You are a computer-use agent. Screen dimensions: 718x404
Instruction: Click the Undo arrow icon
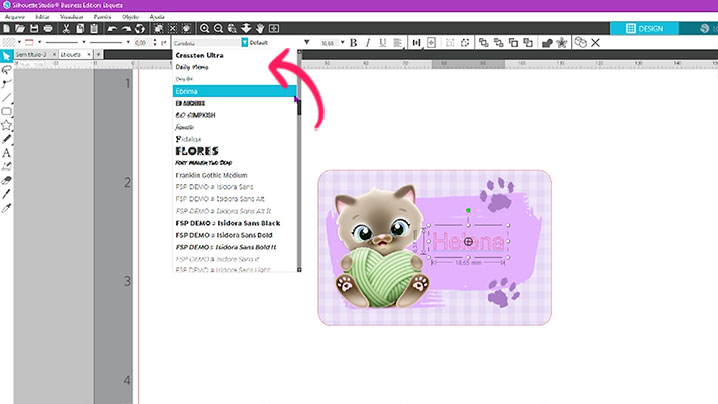112,28
